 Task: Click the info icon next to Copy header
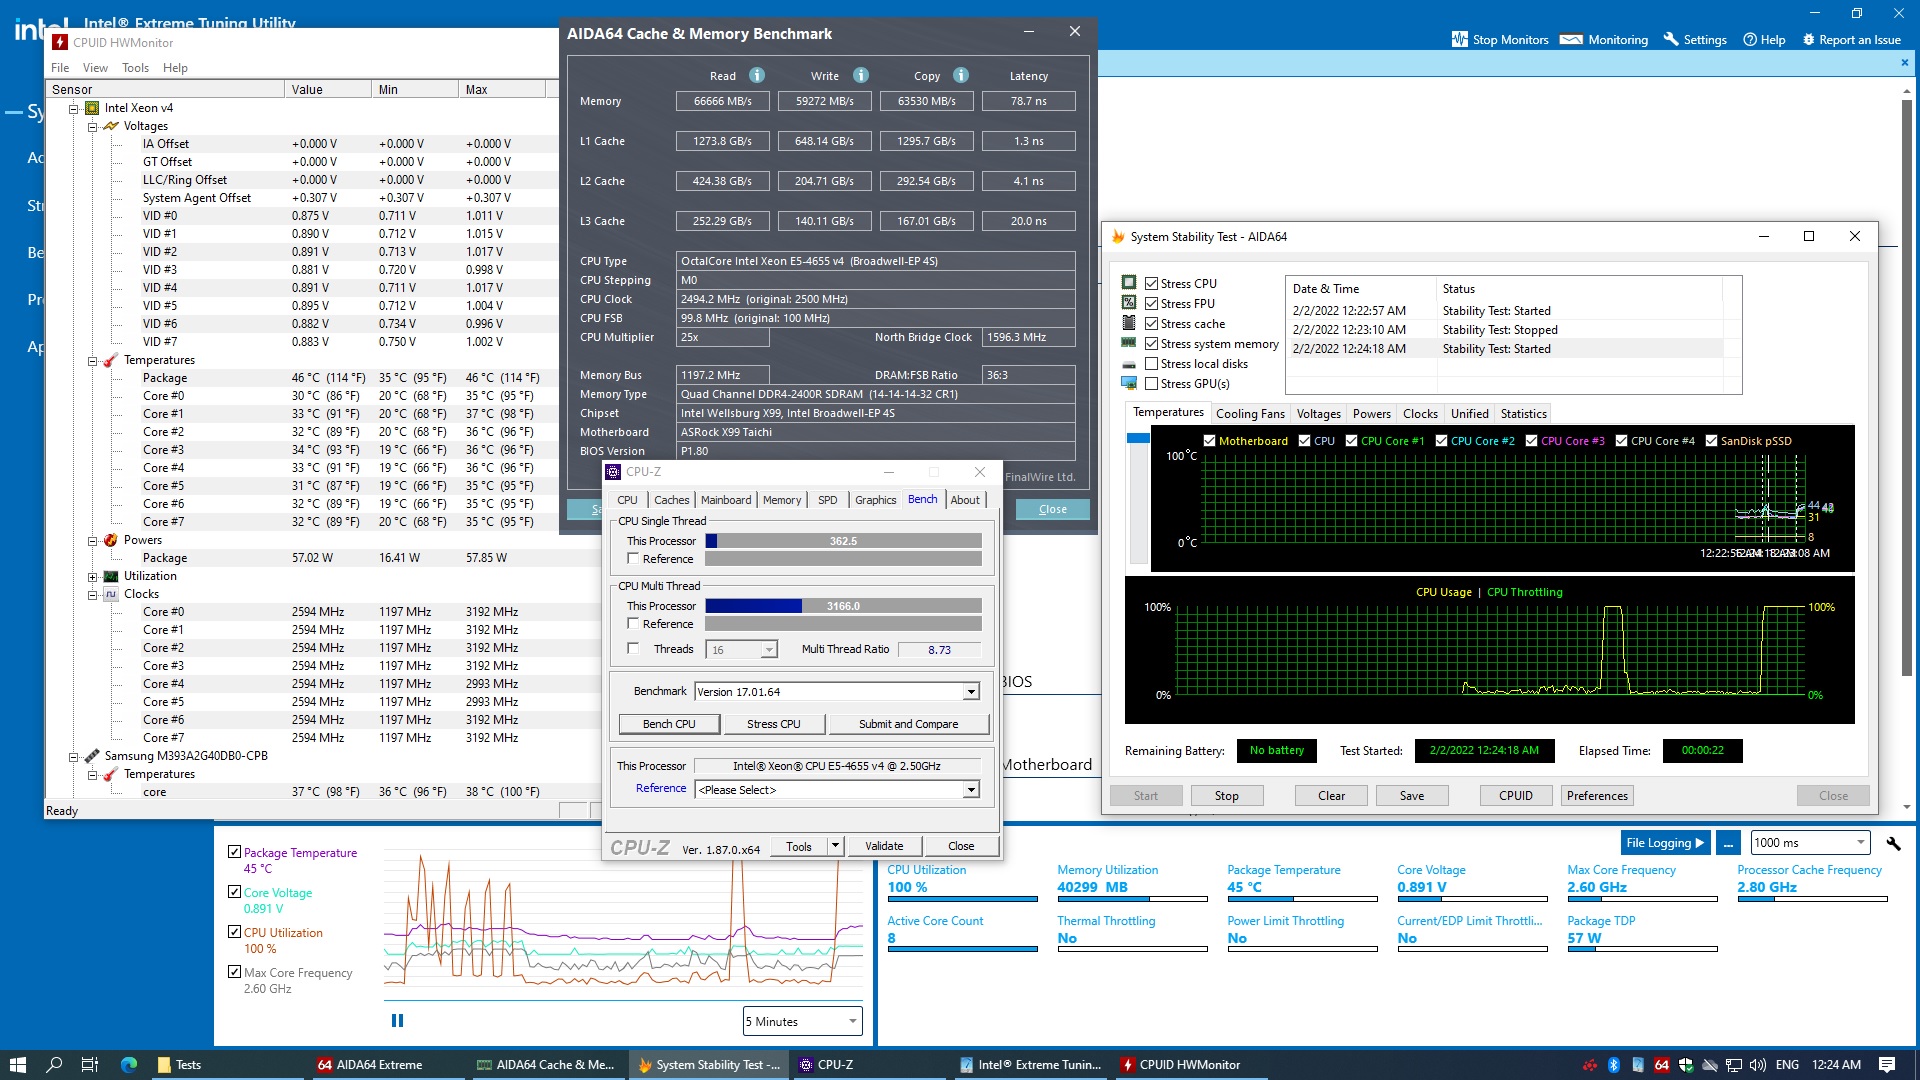point(961,75)
